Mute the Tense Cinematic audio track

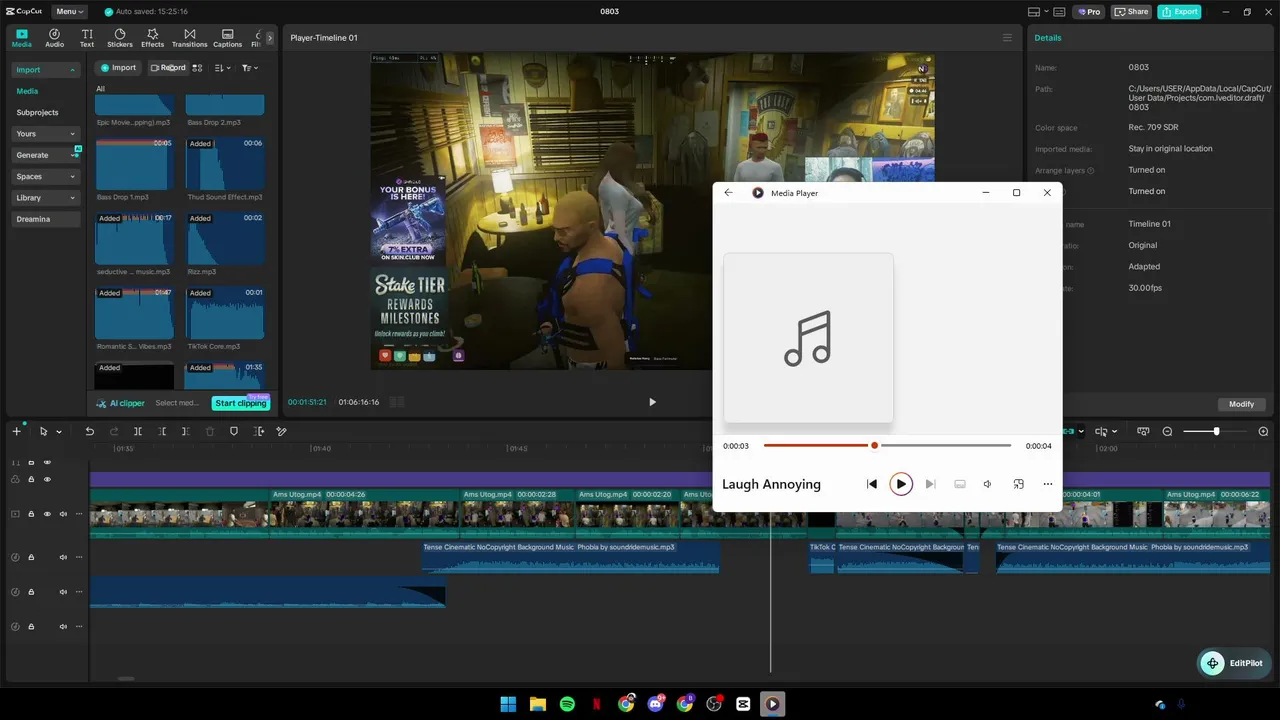(x=63, y=557)
